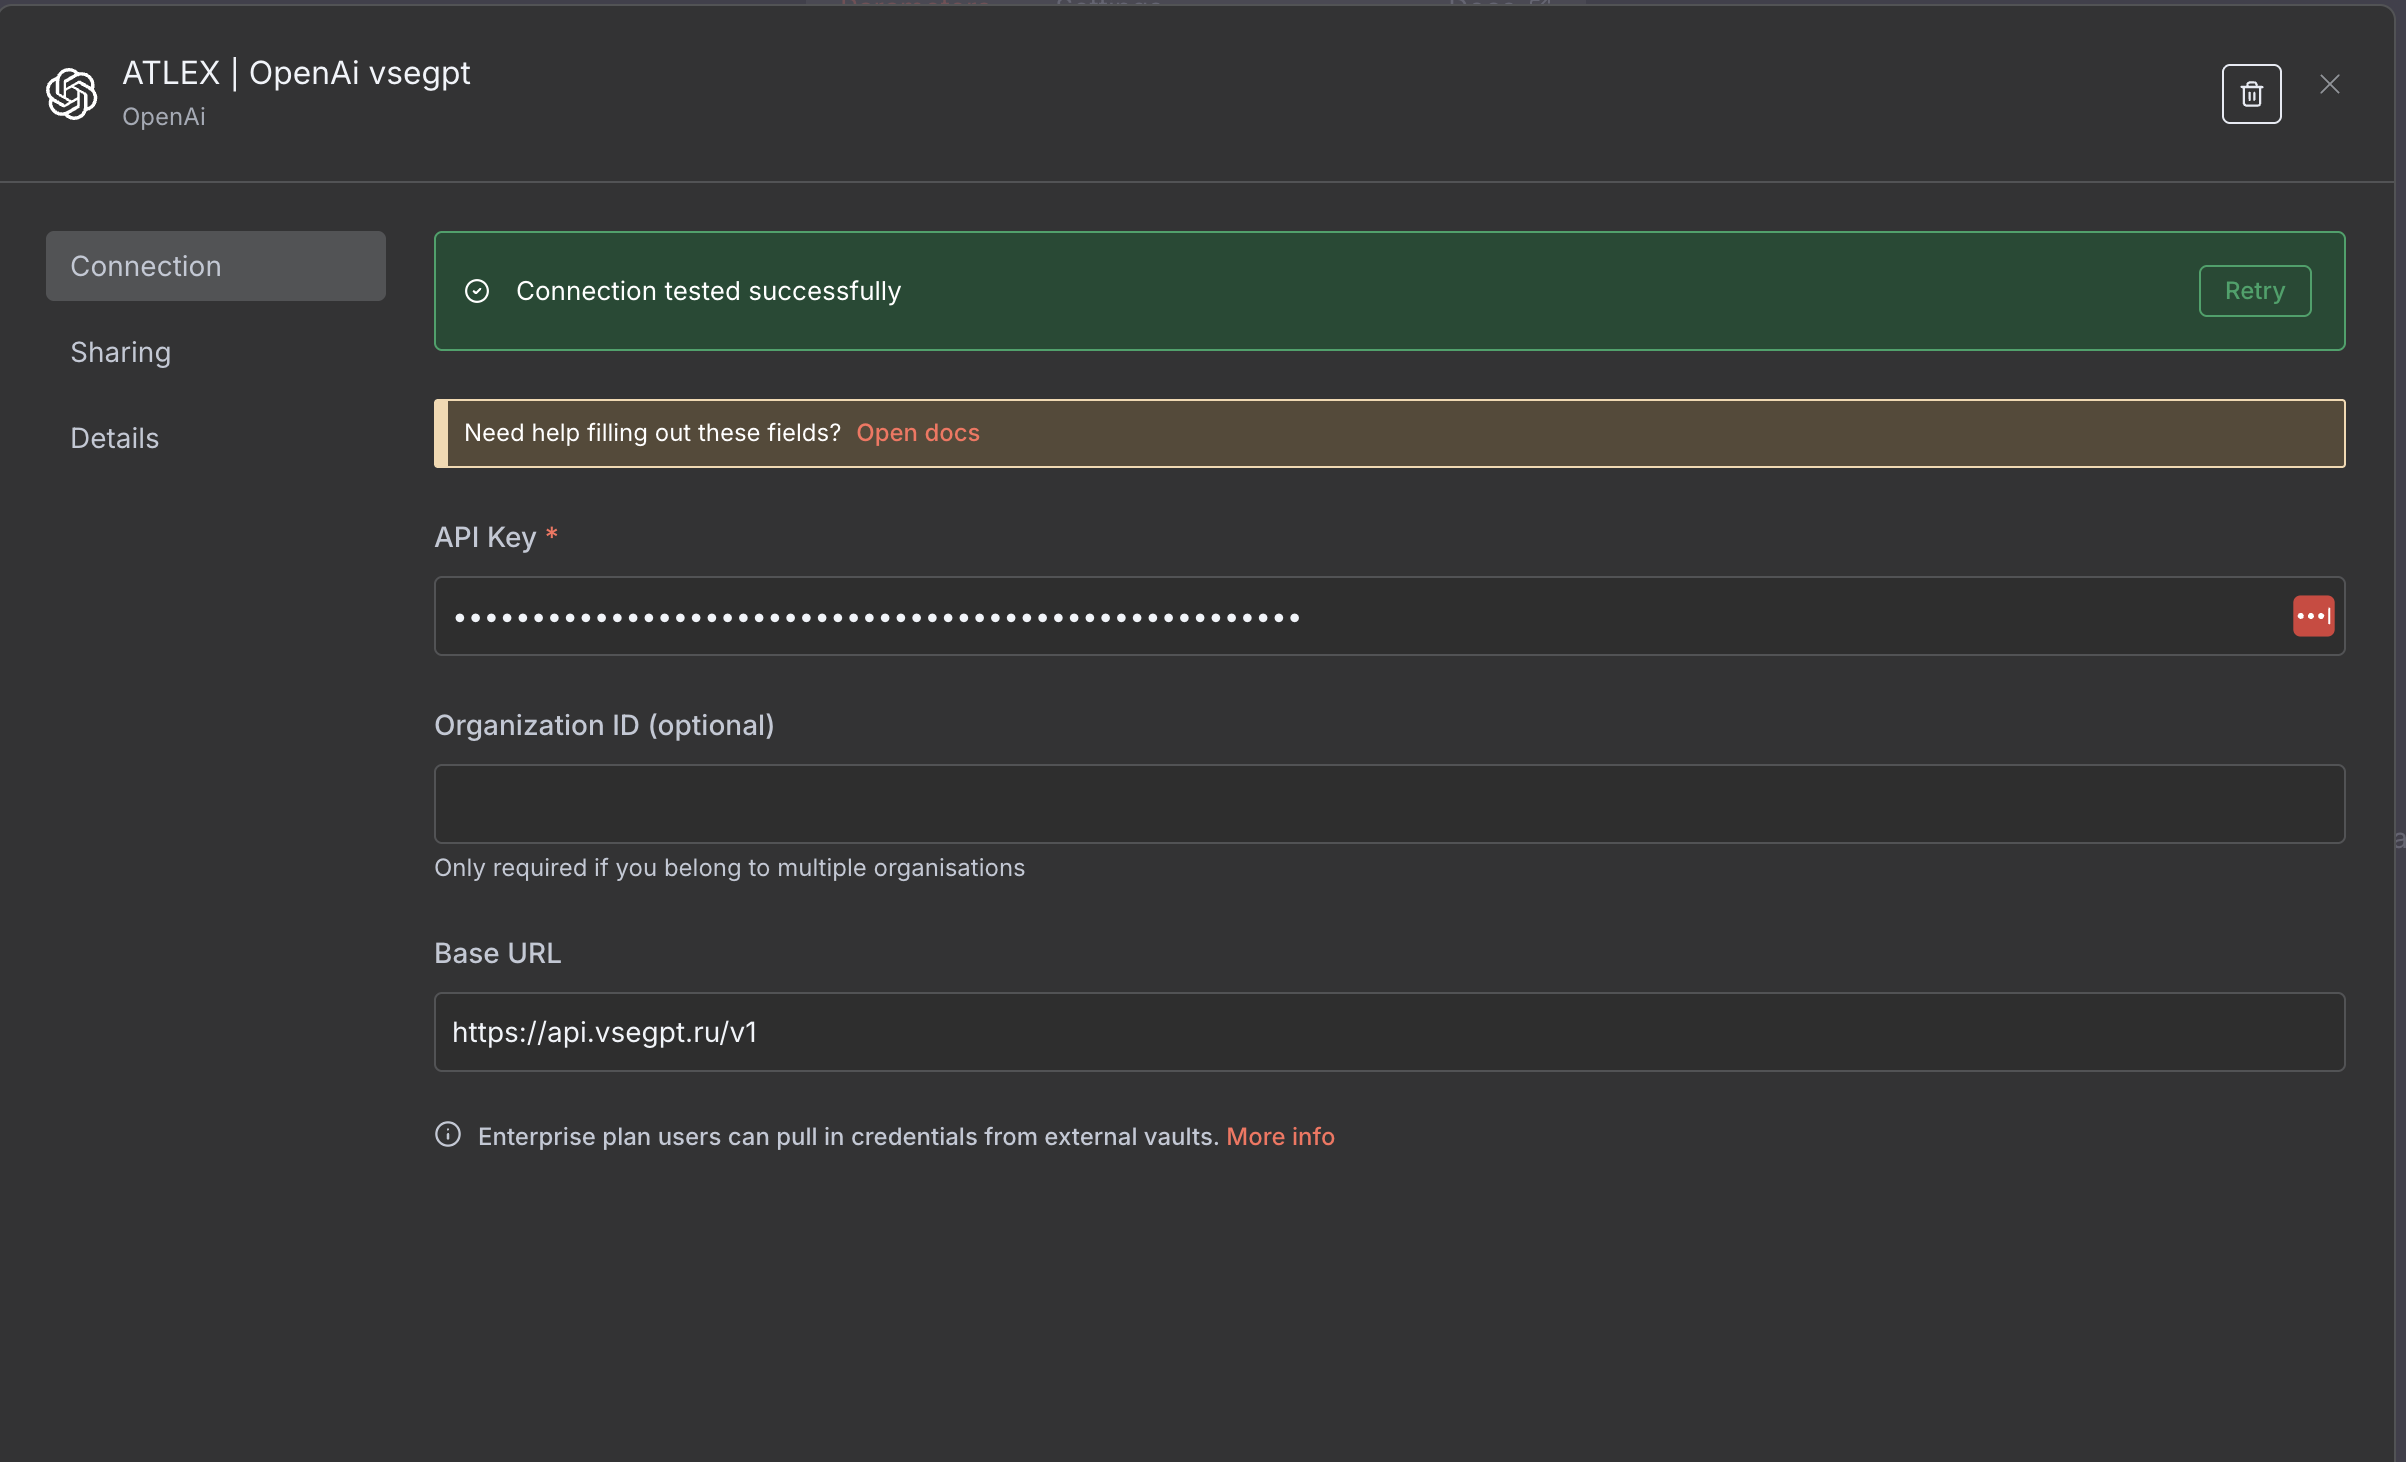Screen dimensions: 2406x1462
Task: Click 'Connection tested successfully' message
Action: click(x=708, y=291)
